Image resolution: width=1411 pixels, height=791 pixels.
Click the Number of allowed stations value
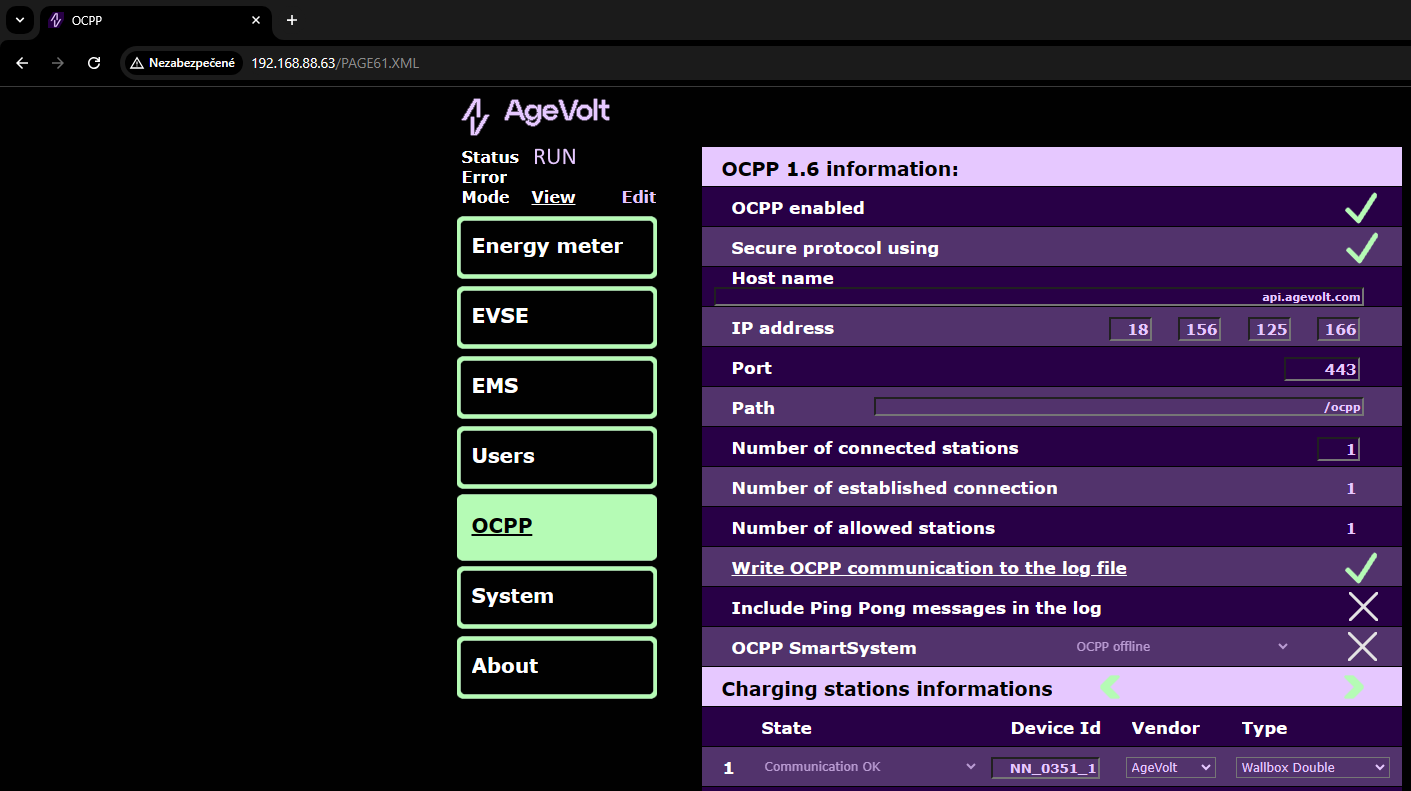click(x=1351, y=528)
